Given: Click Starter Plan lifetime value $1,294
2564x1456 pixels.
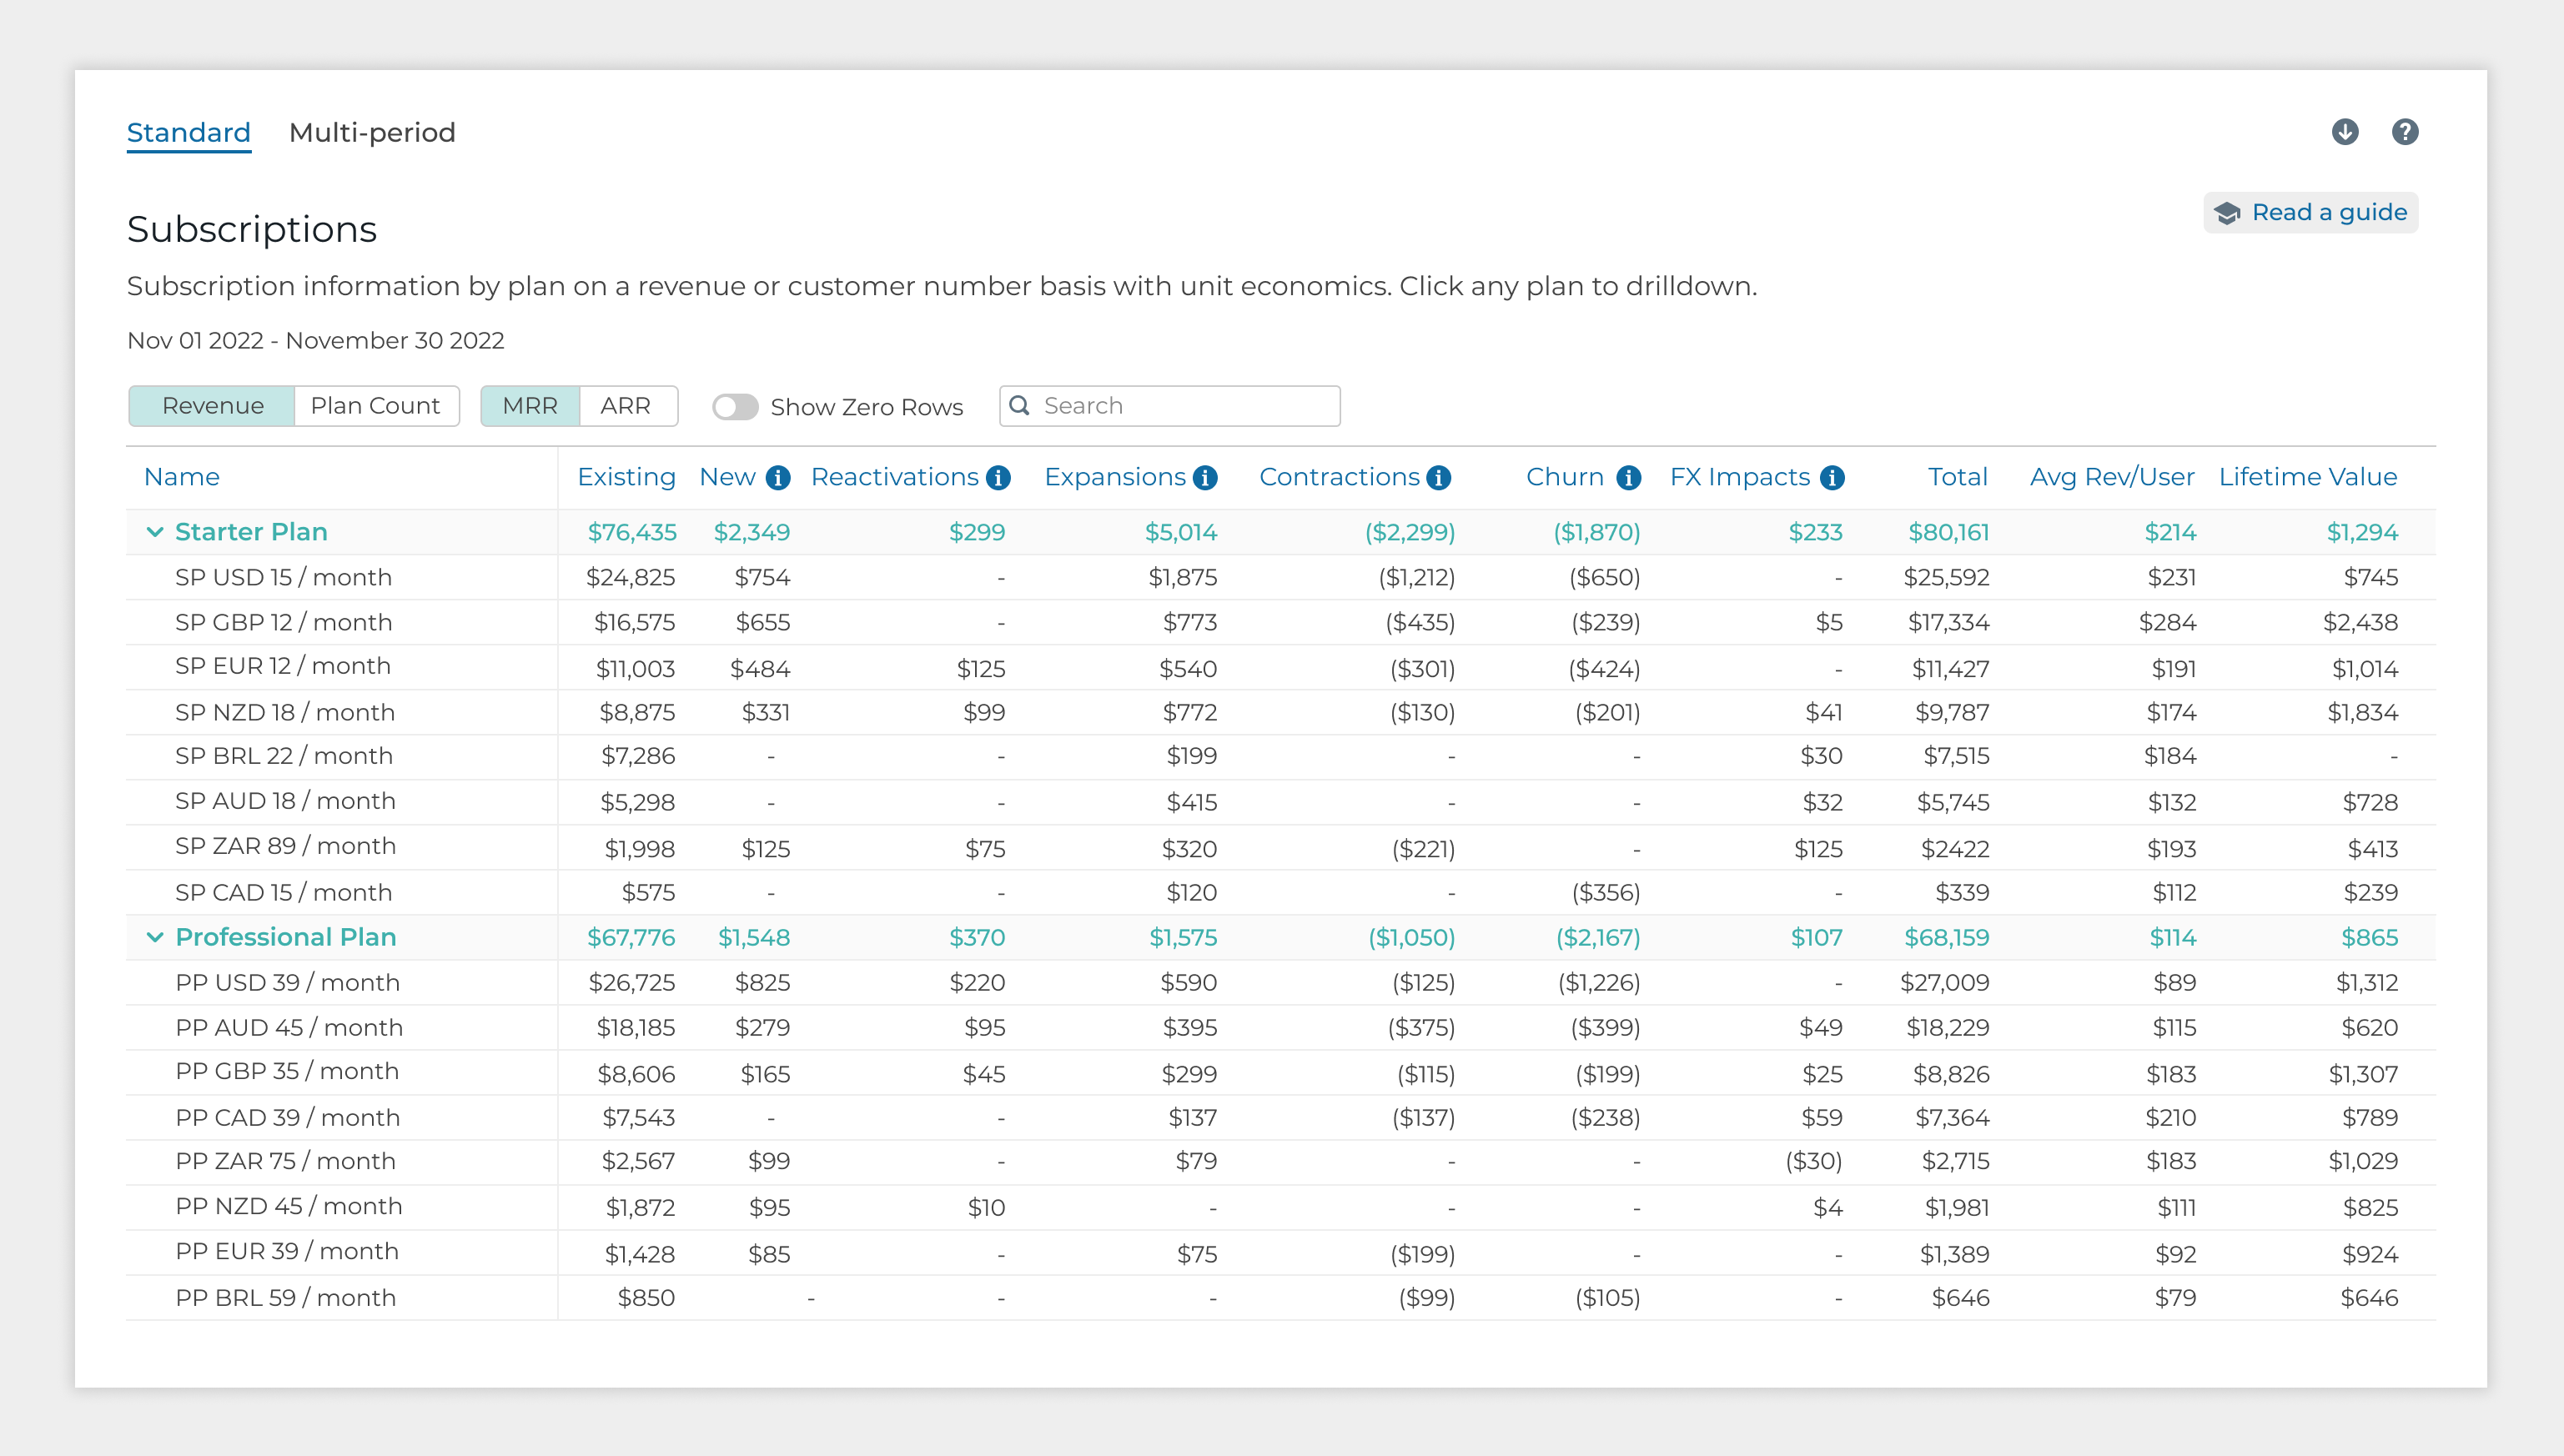Looking at the screenshot, I should pos(2362,533).
